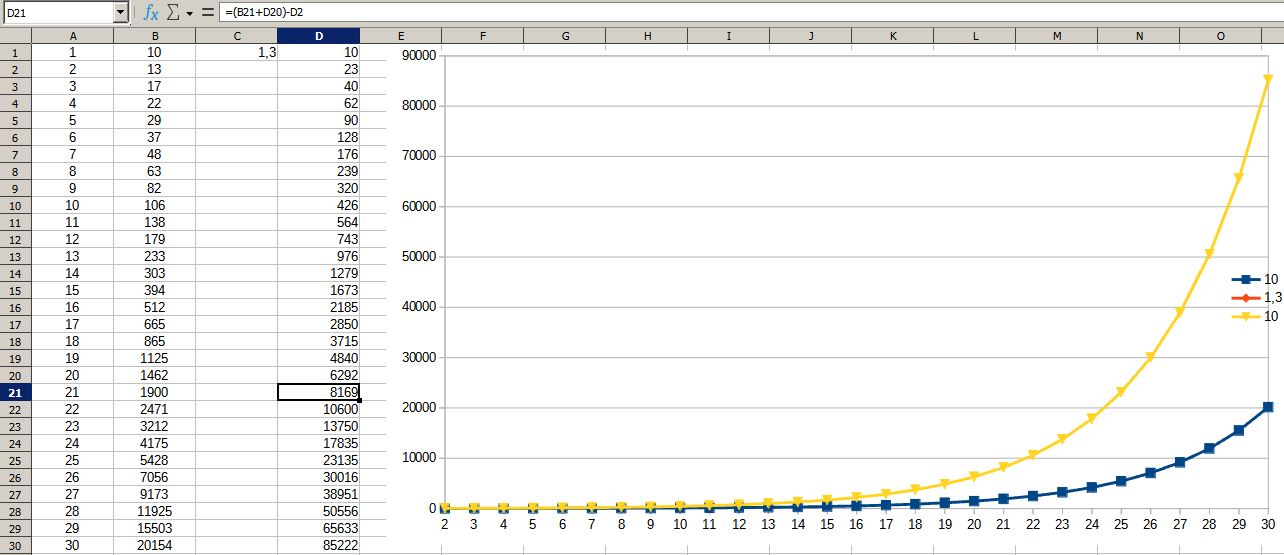Click the Sum sigma icon
Viewport: 1284px width, 555px height.
click(172, 13)
